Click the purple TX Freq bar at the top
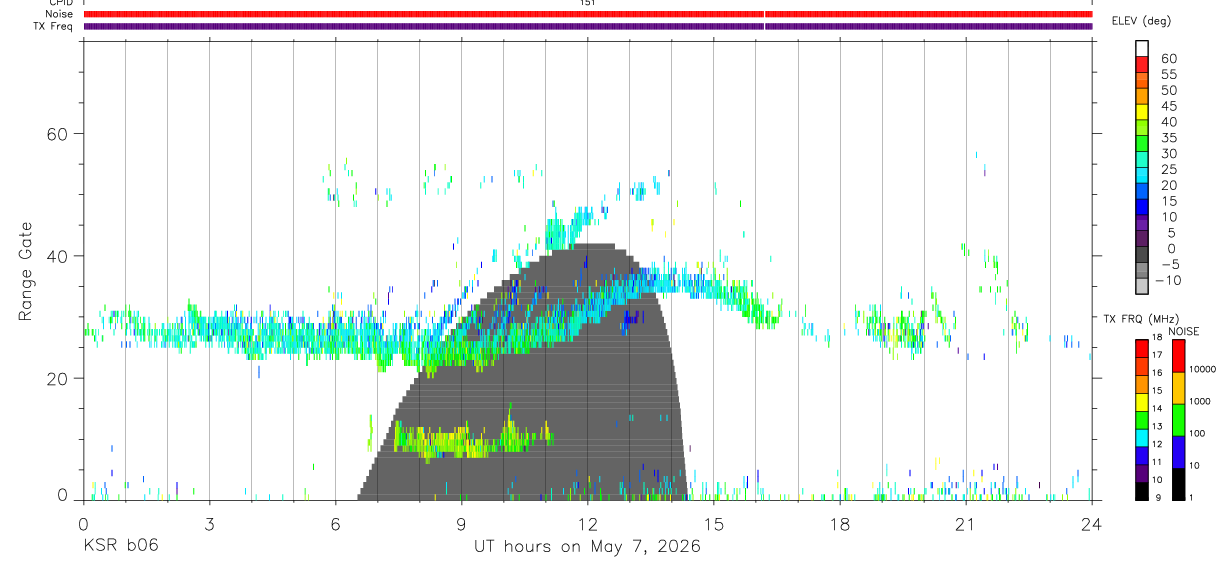The image size is (1228, 567). pos(588,26)
